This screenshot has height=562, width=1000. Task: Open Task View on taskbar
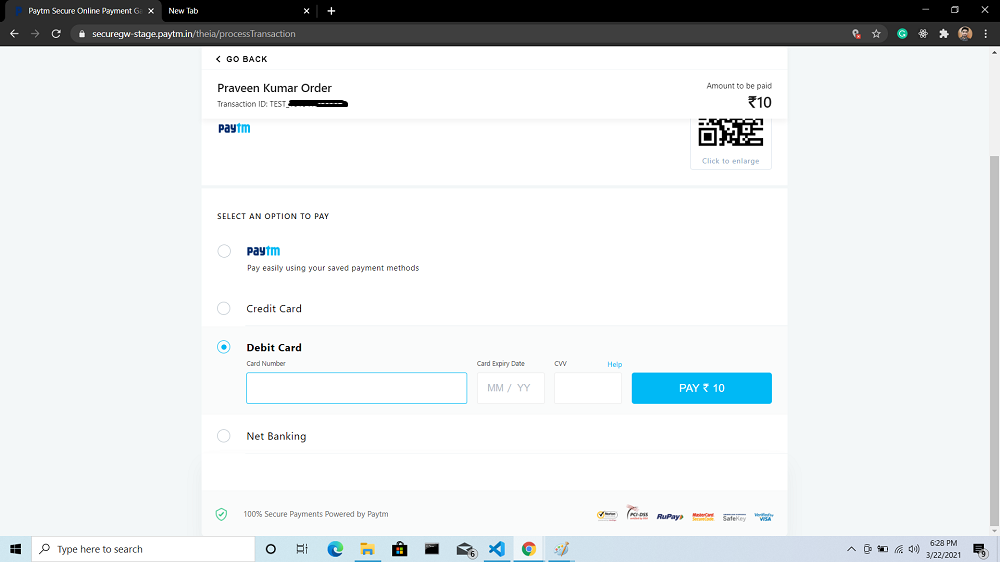[302, 549]
